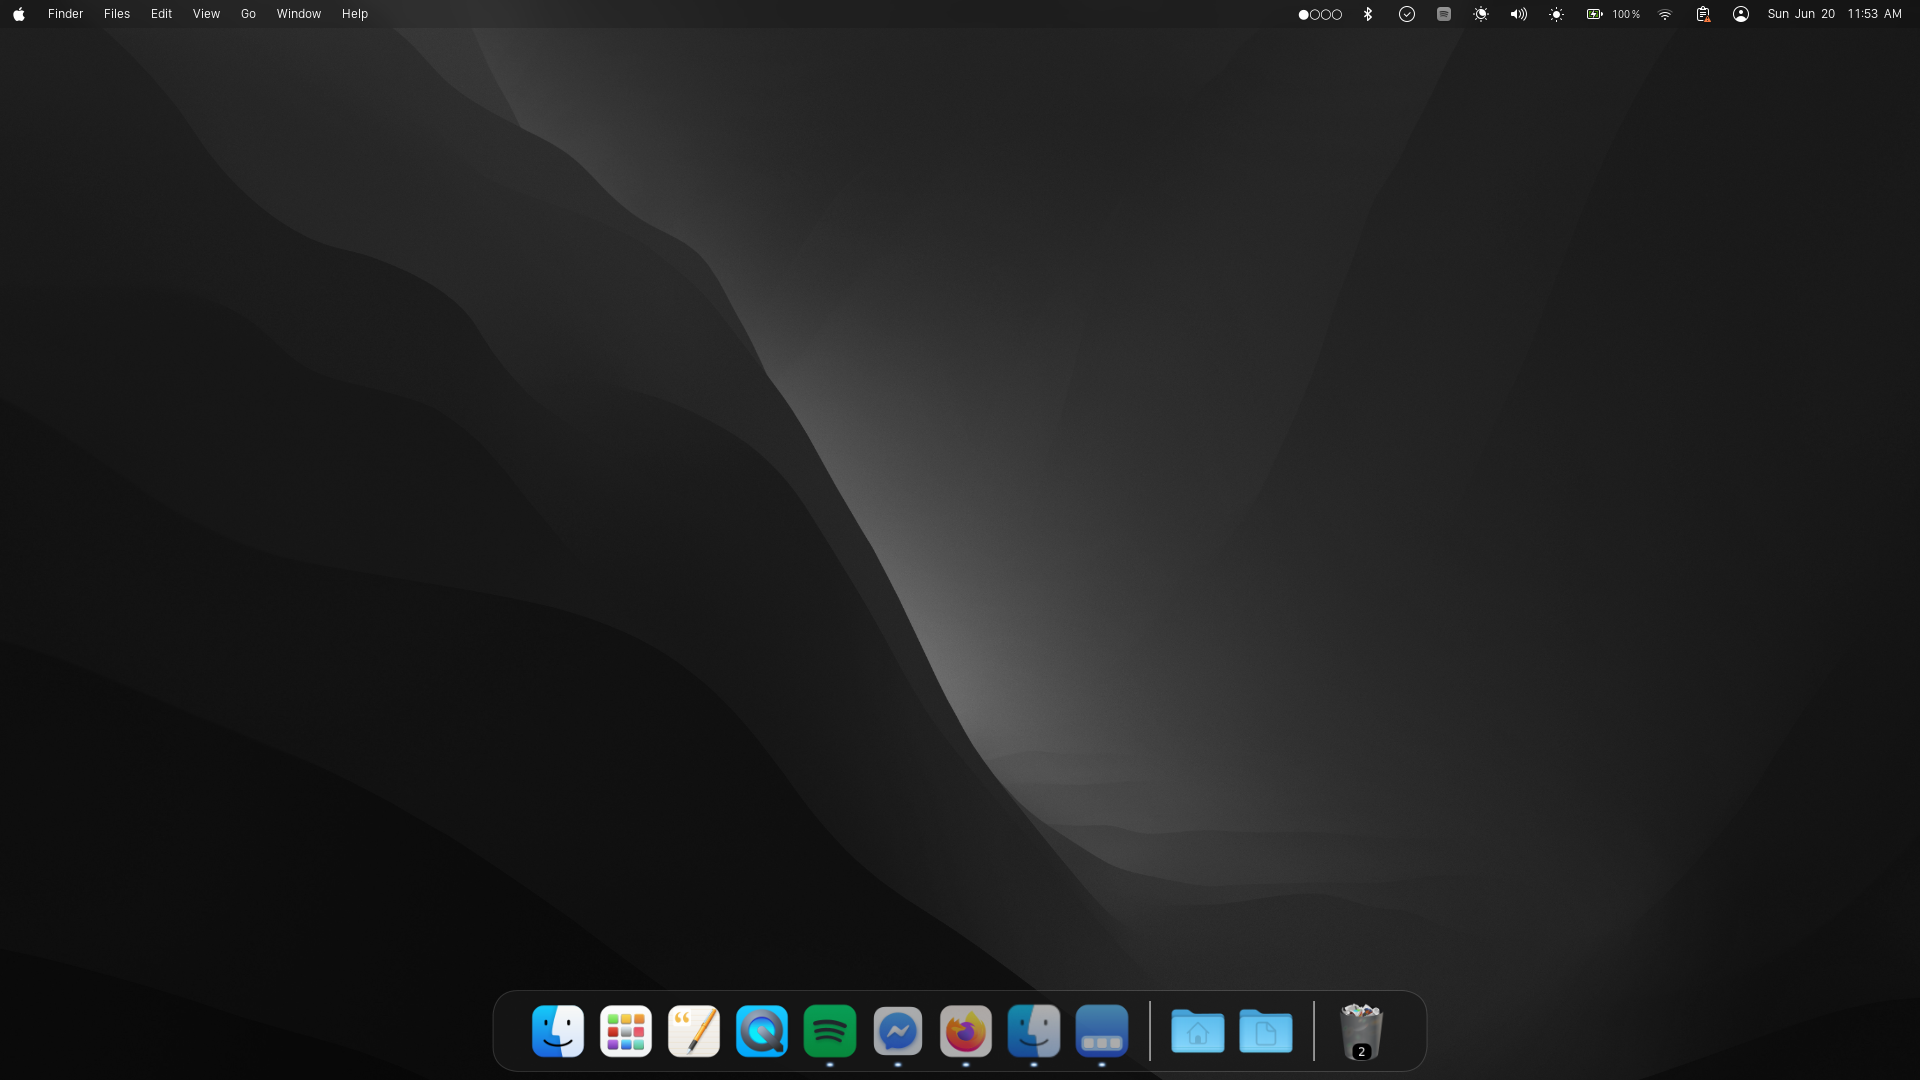Open Spotify from the dock
This screenshot has width=1920, height=1080.
point(830,1031)
